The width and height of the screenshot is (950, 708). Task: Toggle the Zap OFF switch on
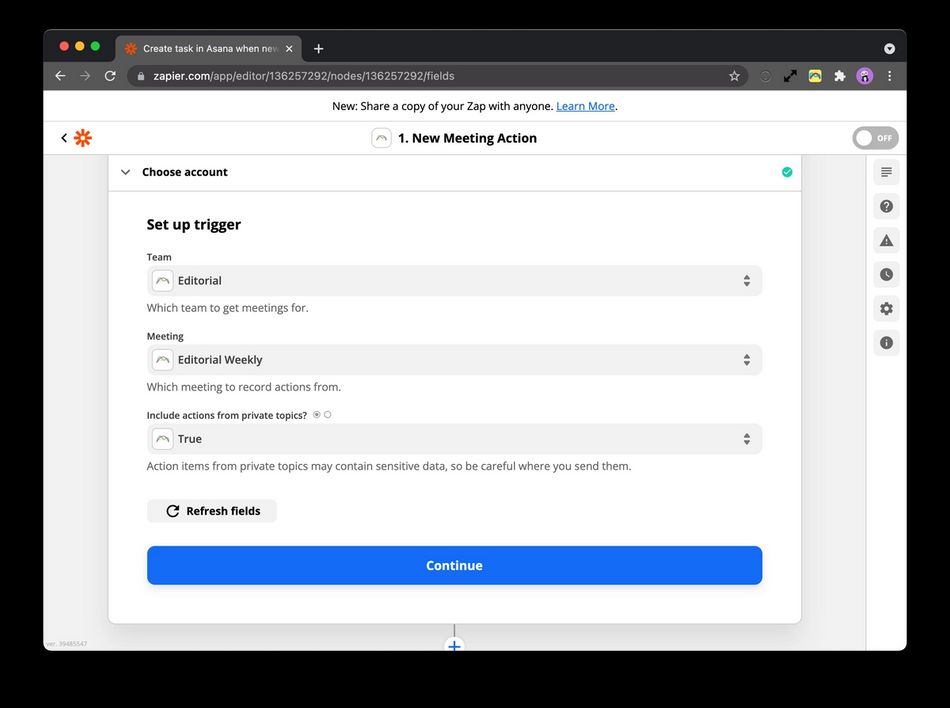(875, 138)
